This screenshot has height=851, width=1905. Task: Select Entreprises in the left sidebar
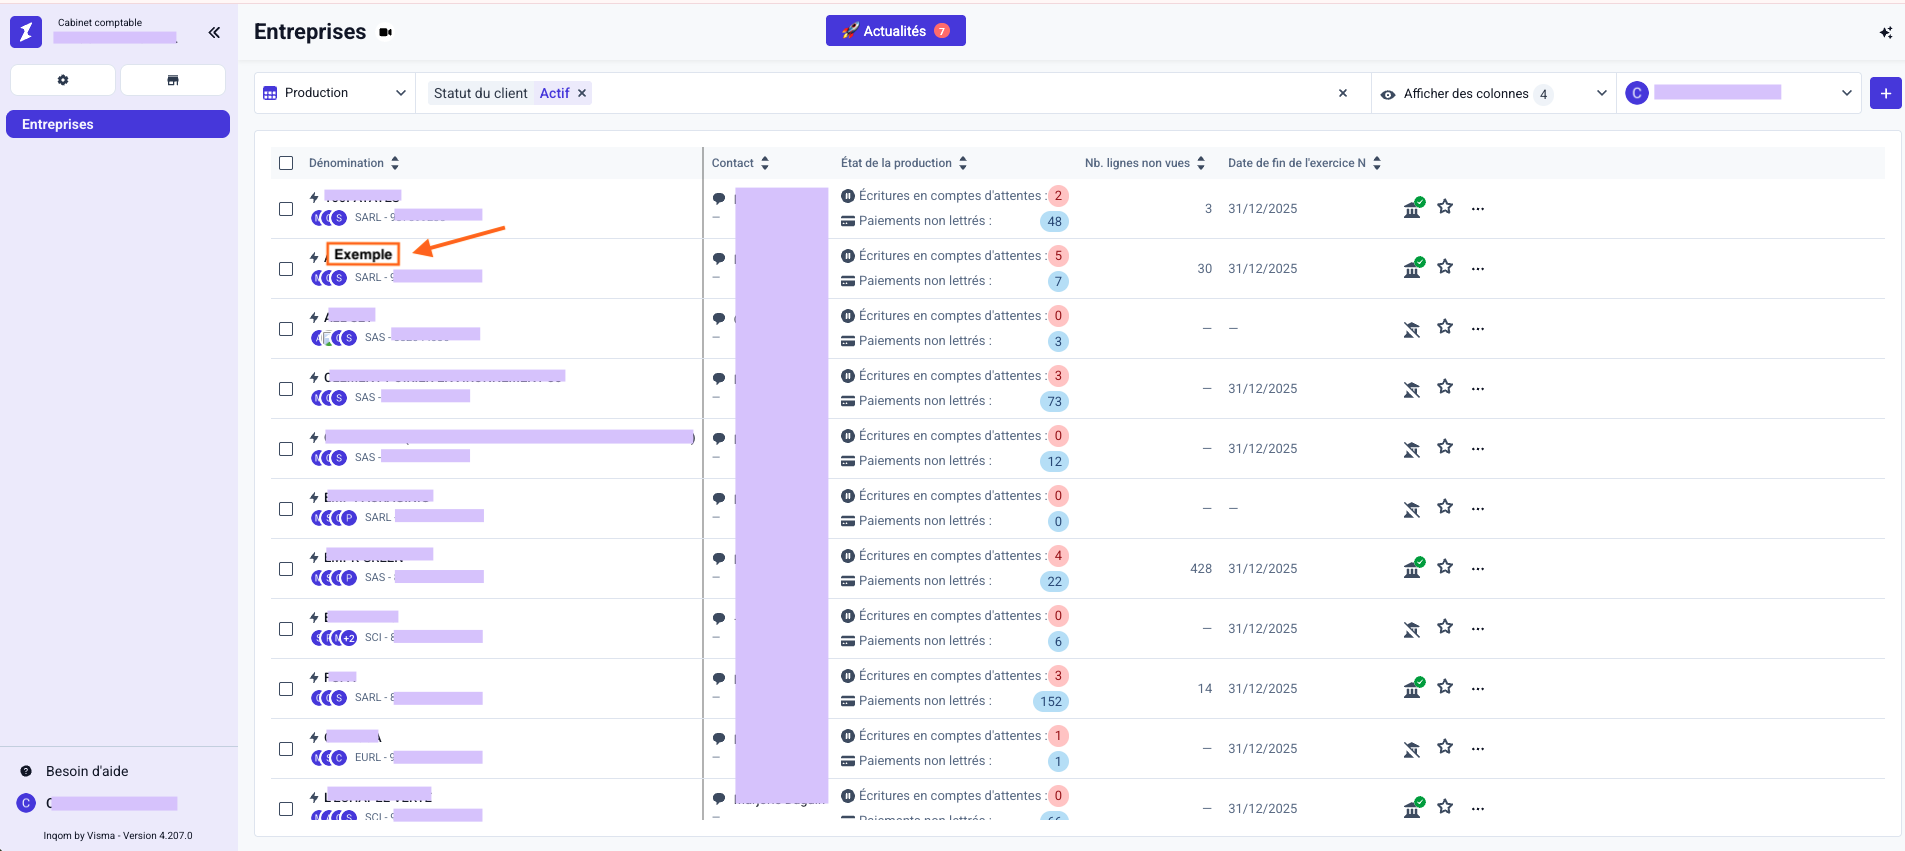coord(118,124)
